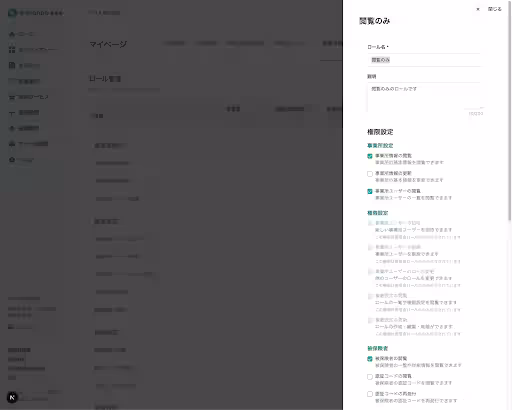Click the T-shaped icon in the sidebar

[12, 113]
